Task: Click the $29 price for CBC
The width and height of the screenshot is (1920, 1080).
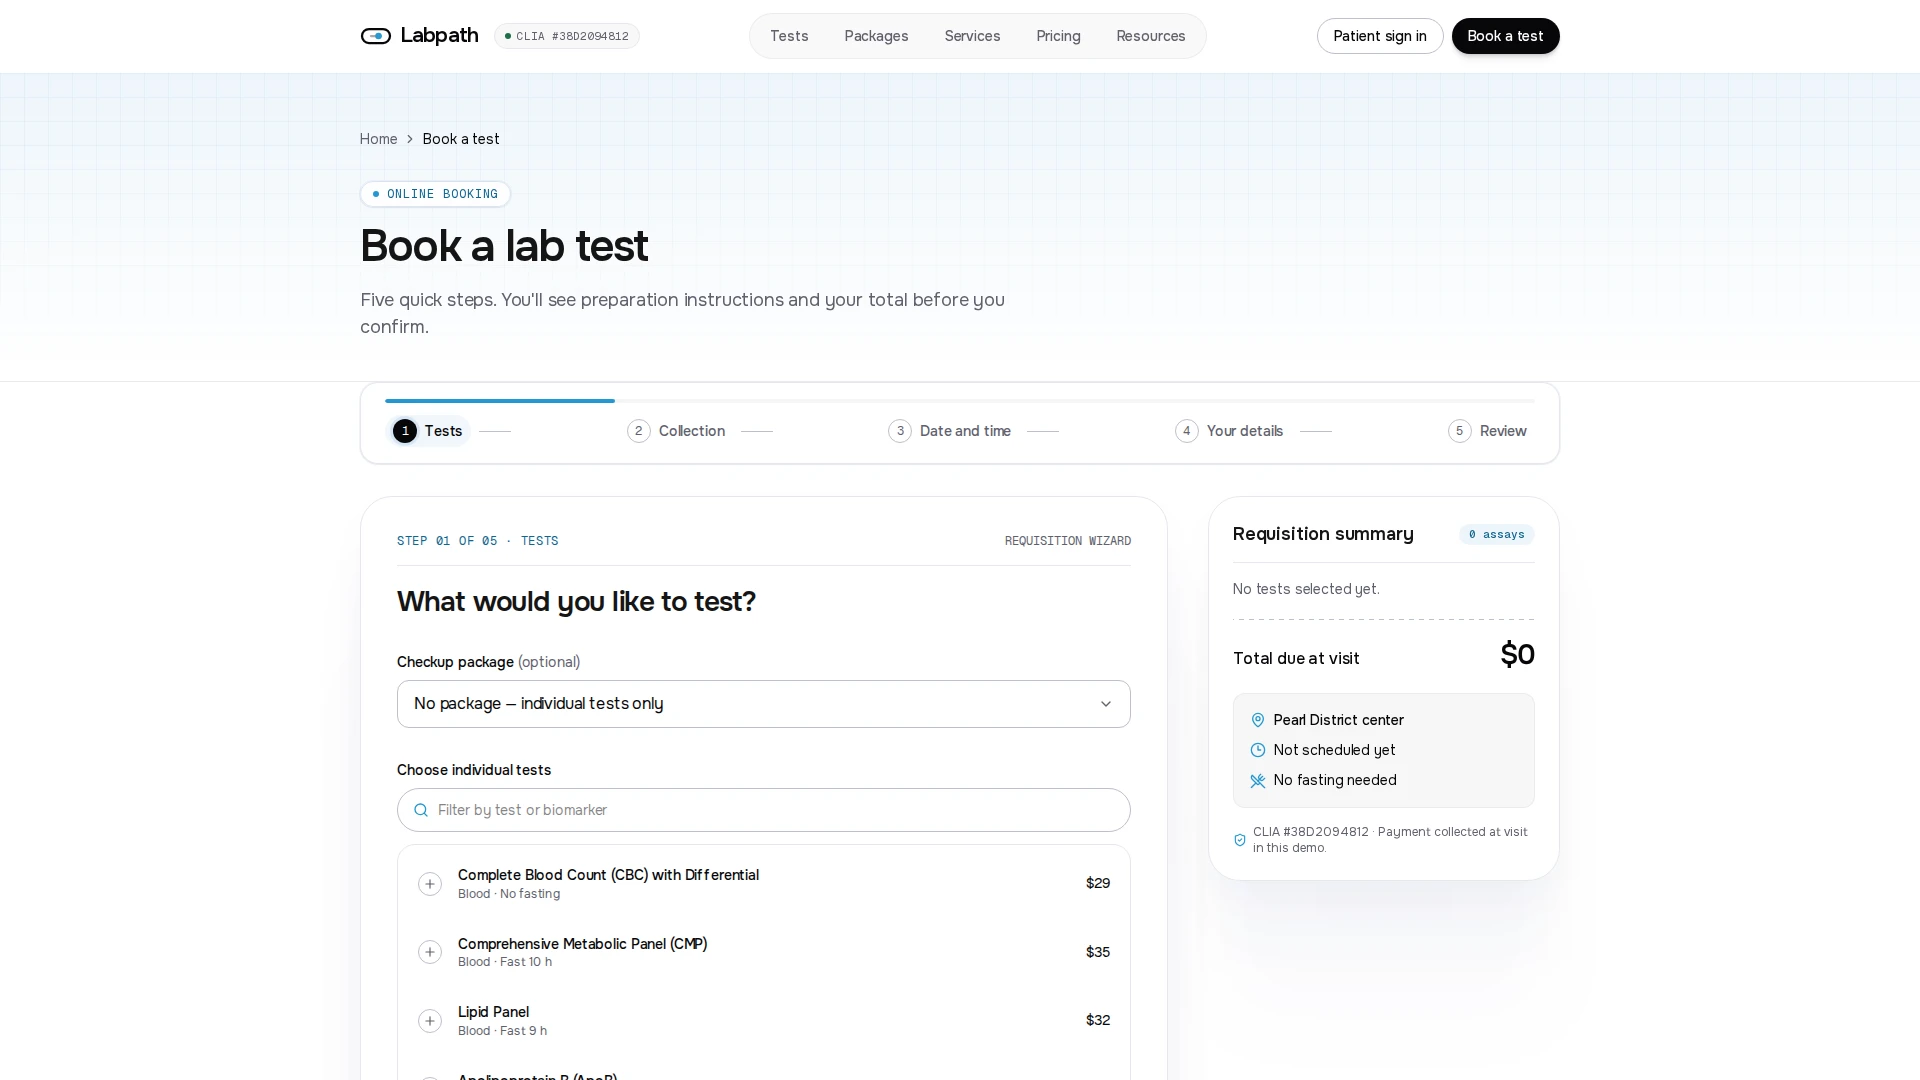Action: (1098, 883)
